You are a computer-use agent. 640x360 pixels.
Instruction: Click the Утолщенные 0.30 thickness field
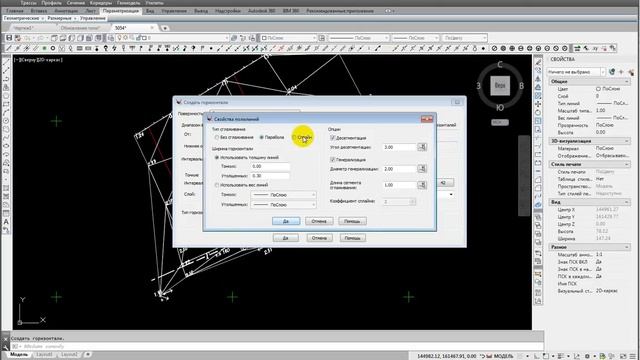point(270,176)
